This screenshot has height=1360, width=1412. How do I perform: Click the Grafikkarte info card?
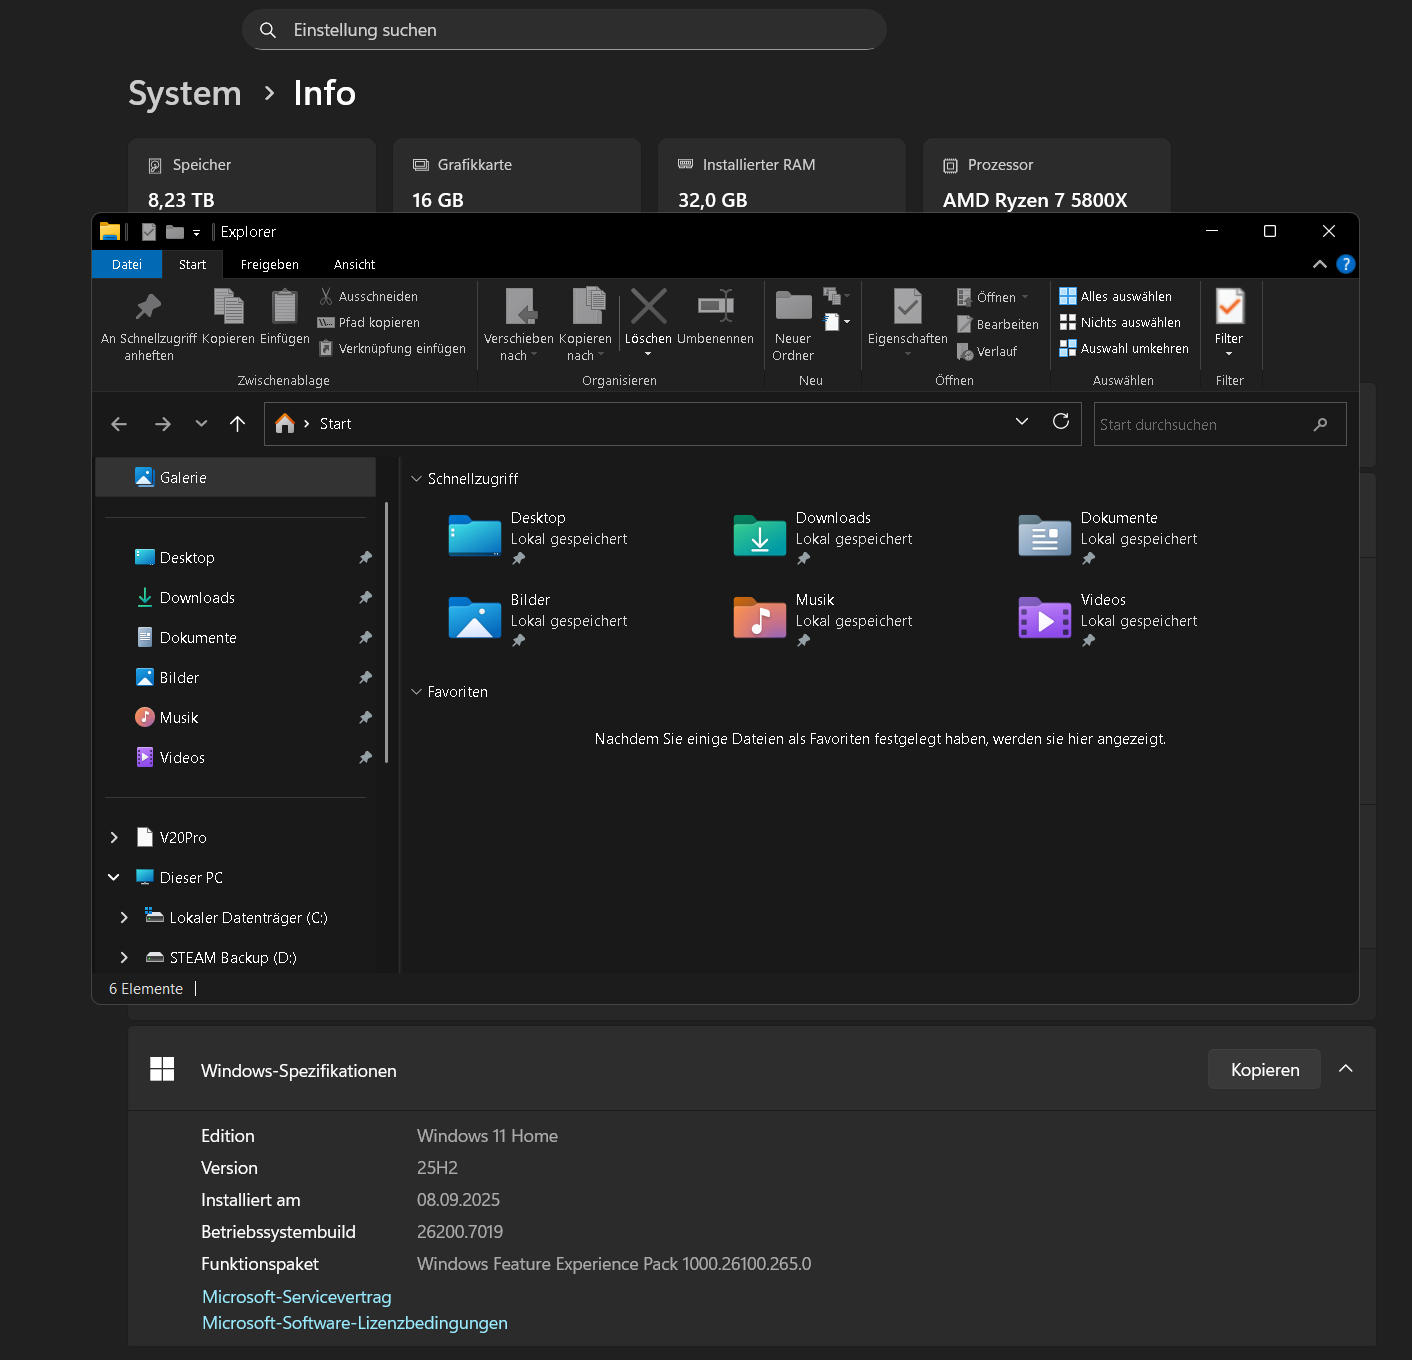pos(517,176)
